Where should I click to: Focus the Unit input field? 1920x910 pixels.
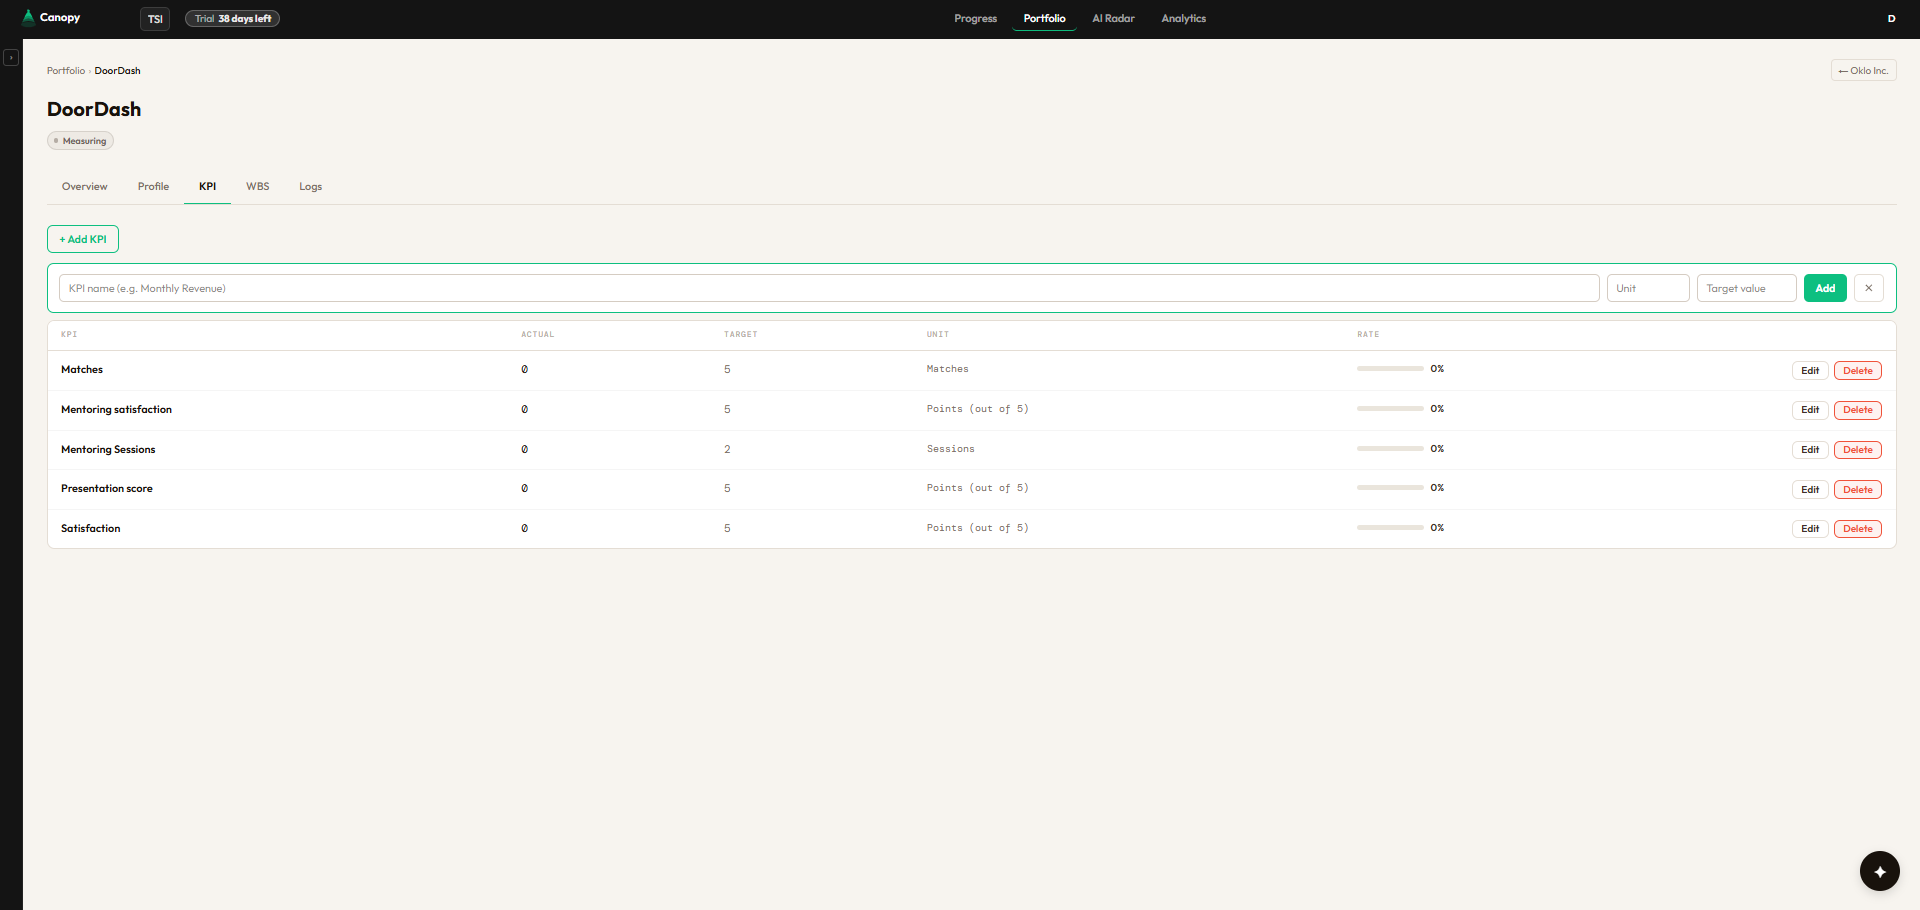[x=1648, y=288]
